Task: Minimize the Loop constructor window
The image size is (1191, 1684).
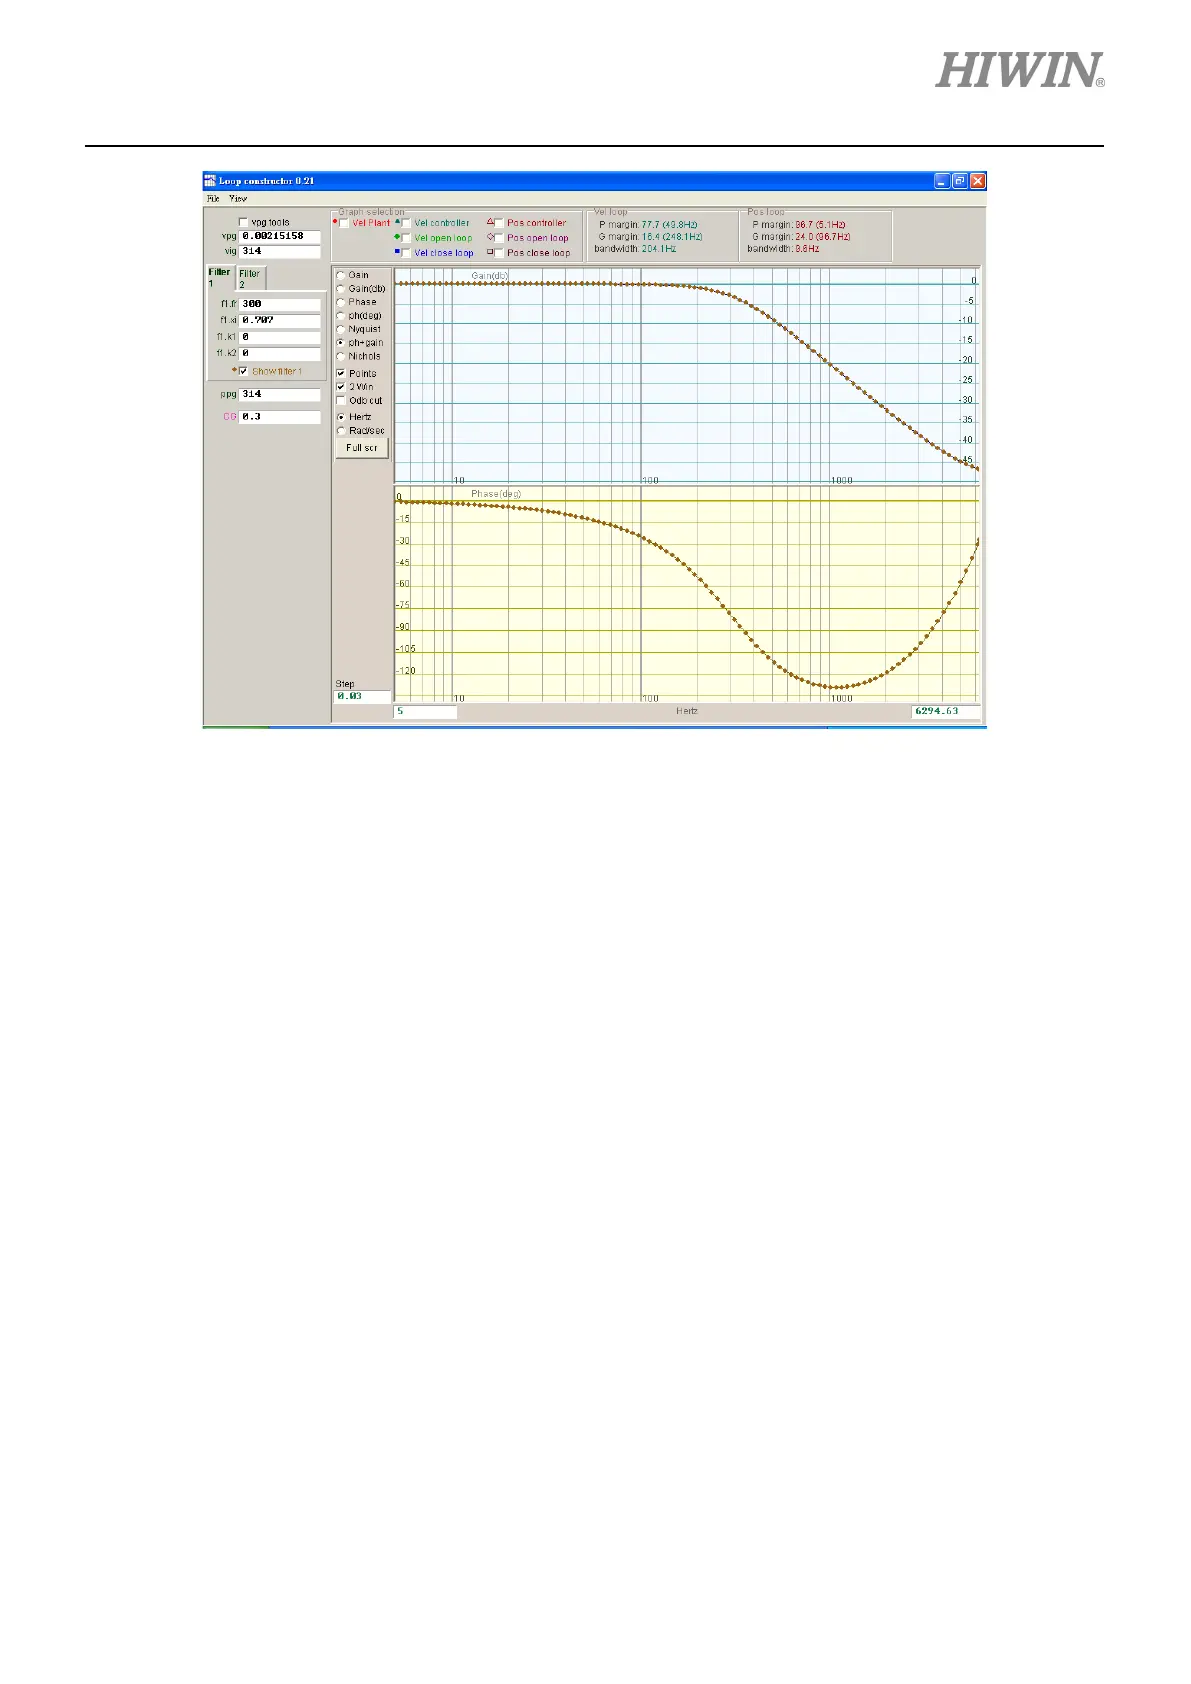Action: click(942, 181)
